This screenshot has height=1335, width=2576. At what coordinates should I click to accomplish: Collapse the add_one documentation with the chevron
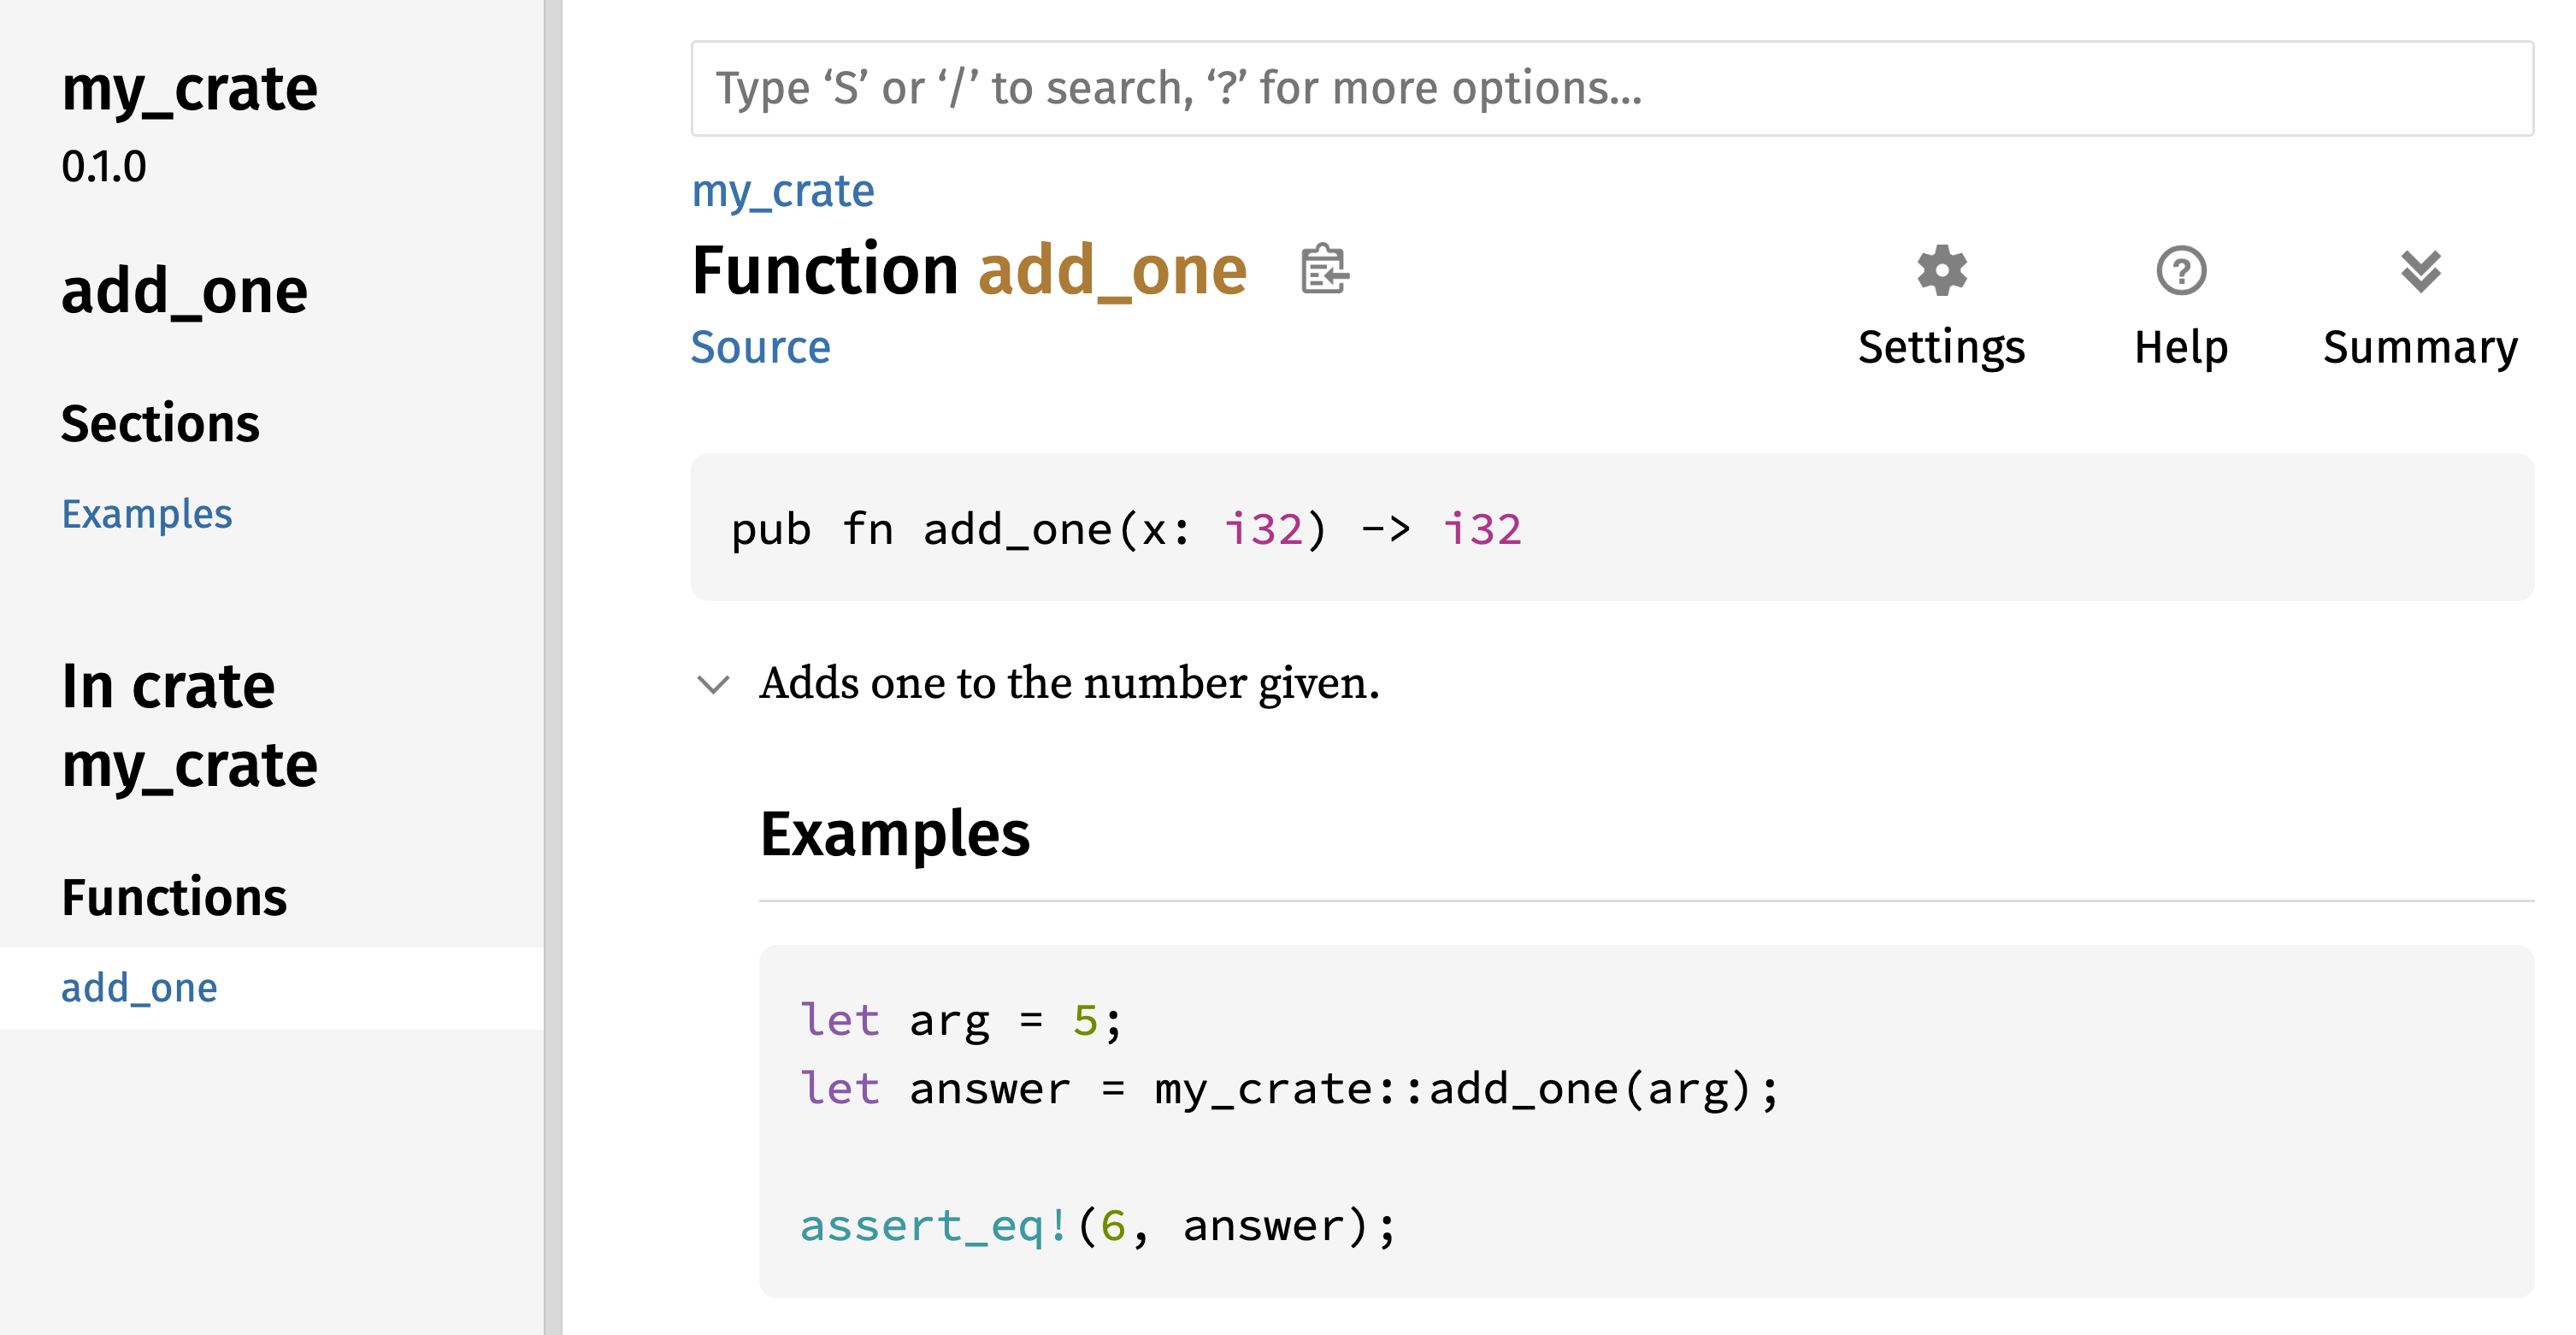coord(712,685)
